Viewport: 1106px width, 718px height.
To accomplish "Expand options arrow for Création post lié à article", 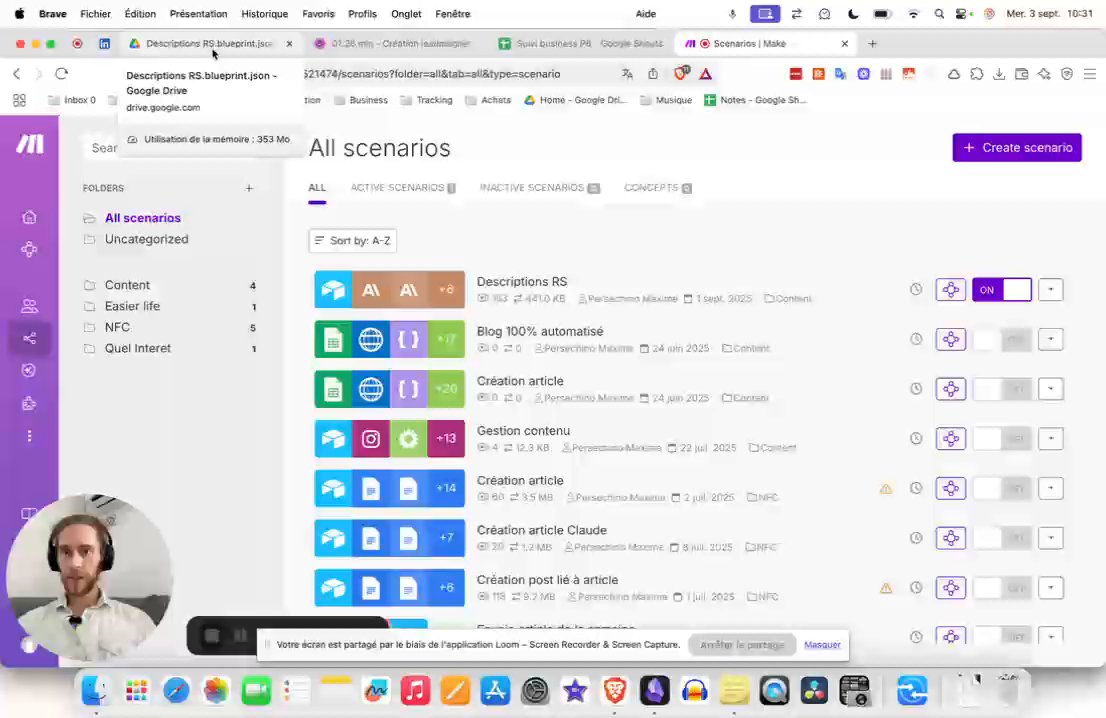I will pyautogui.click(x=1050, y=588).
